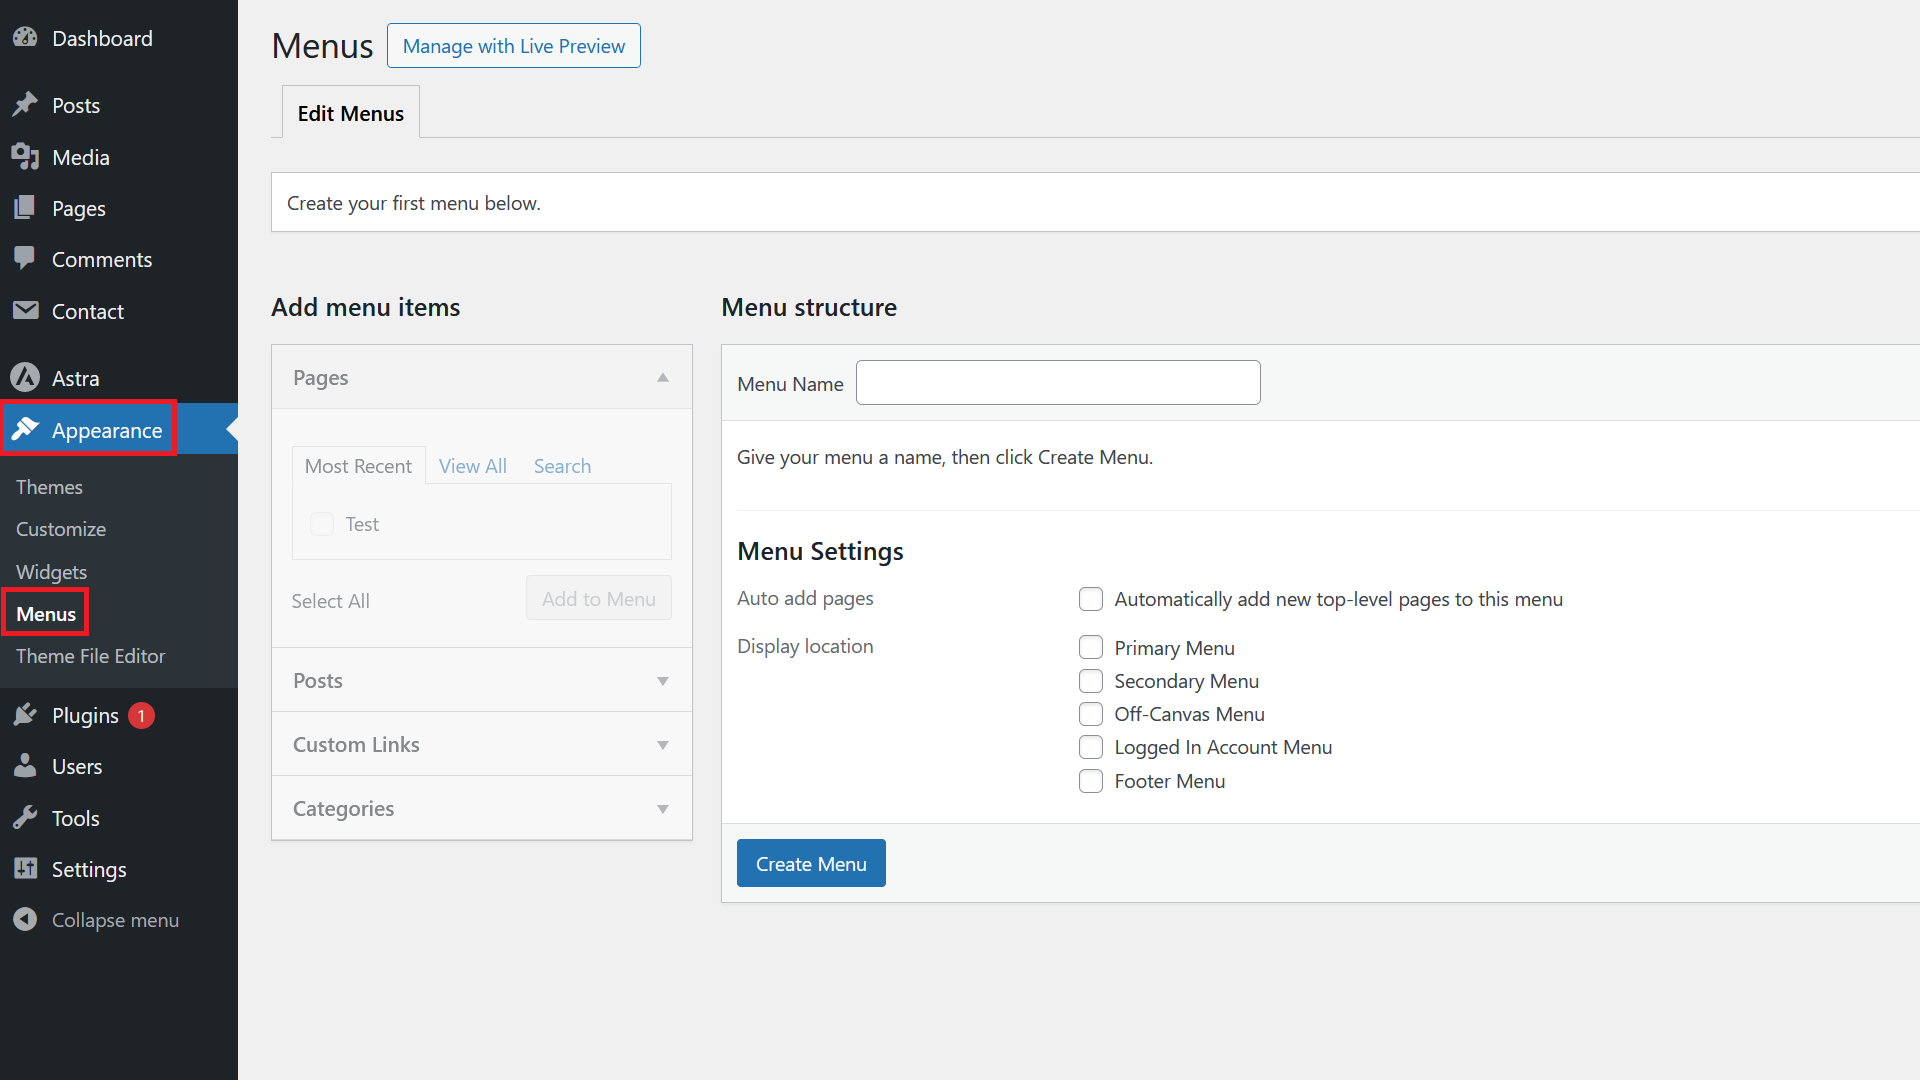1920x1080 pixels.
Task: Click Manage with Live Preview button
Action: click(513, 46)
